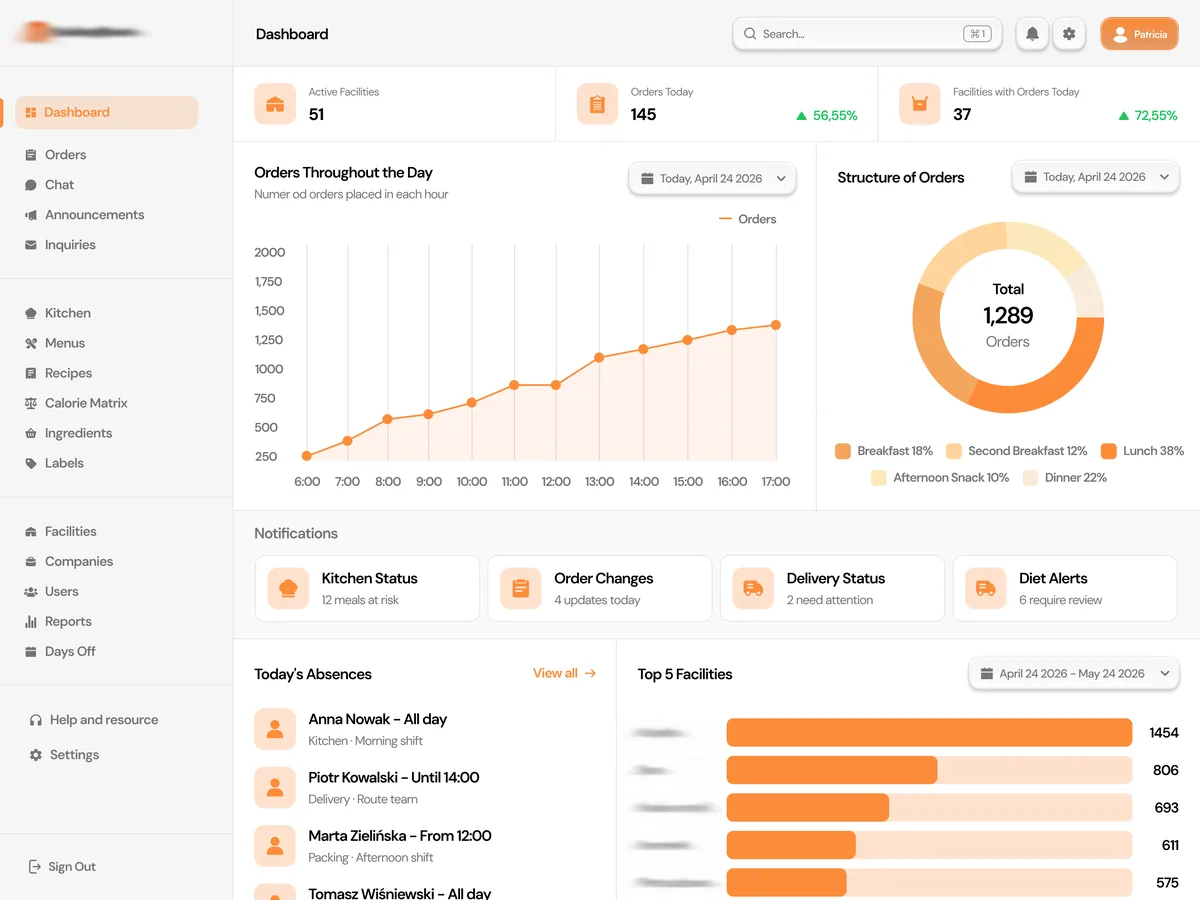1200x900 pixels.
Task: Click the Kitchen Status chef hat icon
Action: click(289, 589)
